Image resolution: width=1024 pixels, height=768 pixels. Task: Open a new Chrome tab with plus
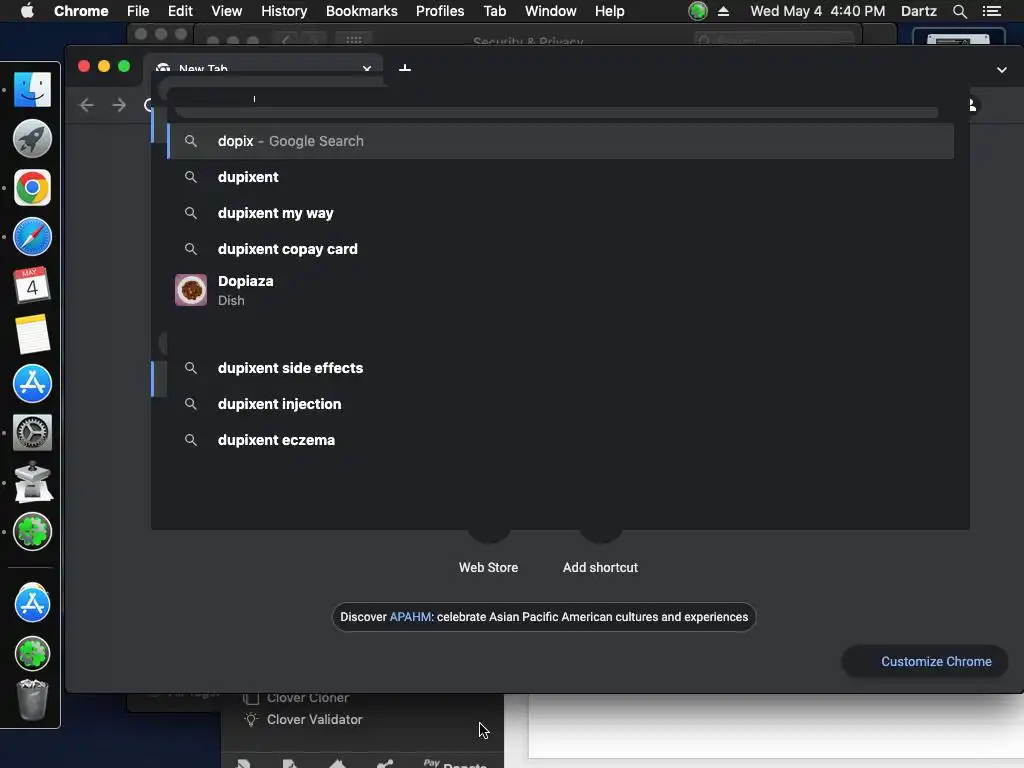click(x=405, y=68)
